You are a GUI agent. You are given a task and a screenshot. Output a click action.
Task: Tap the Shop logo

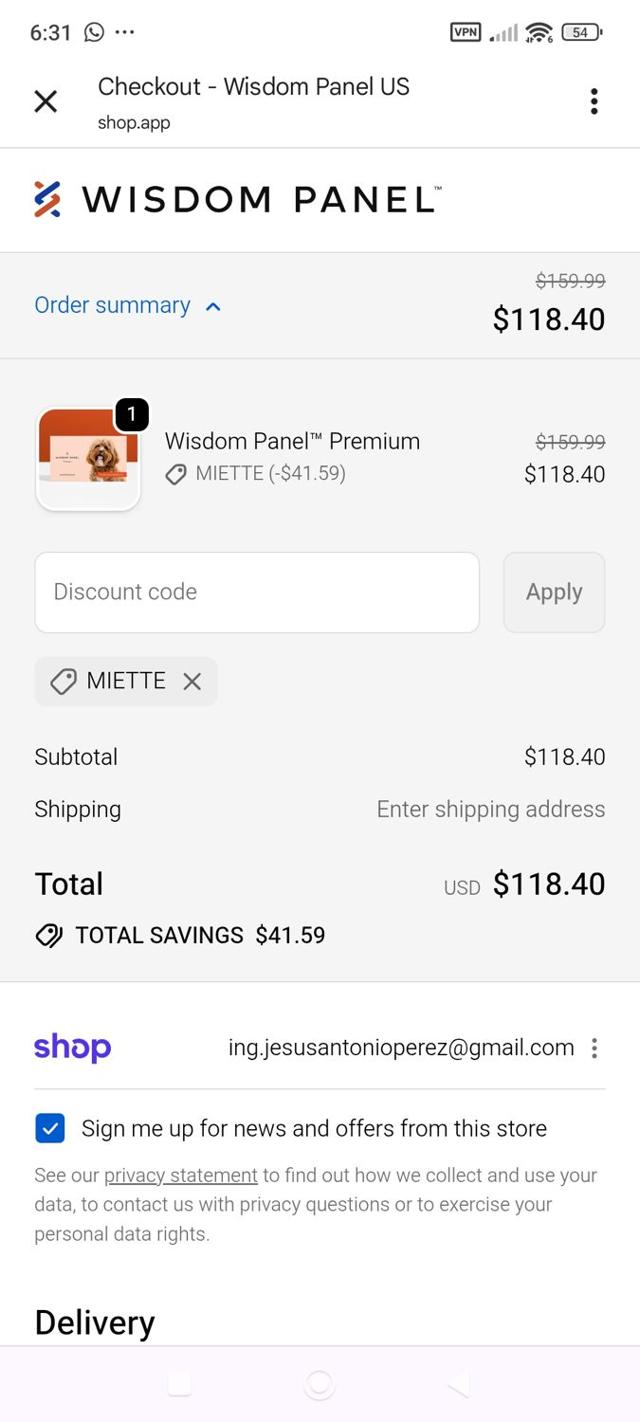point(72,1047)
